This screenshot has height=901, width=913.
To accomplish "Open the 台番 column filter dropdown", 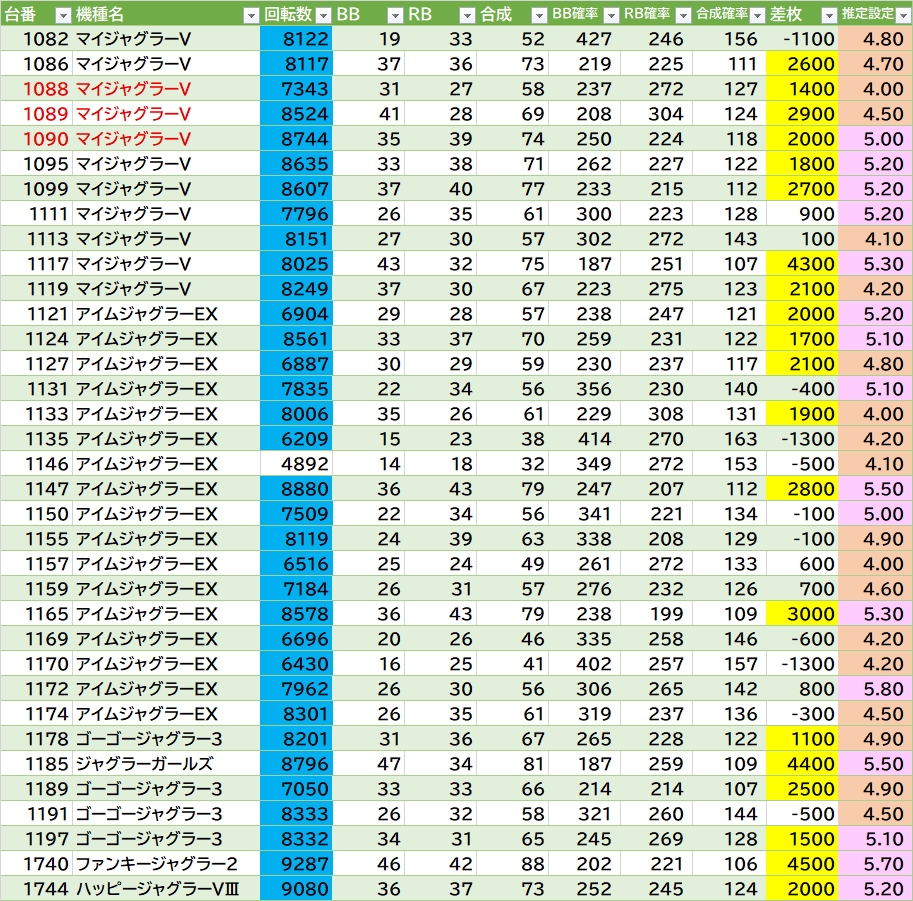I will pyautogui.click(x=63, y=15).
